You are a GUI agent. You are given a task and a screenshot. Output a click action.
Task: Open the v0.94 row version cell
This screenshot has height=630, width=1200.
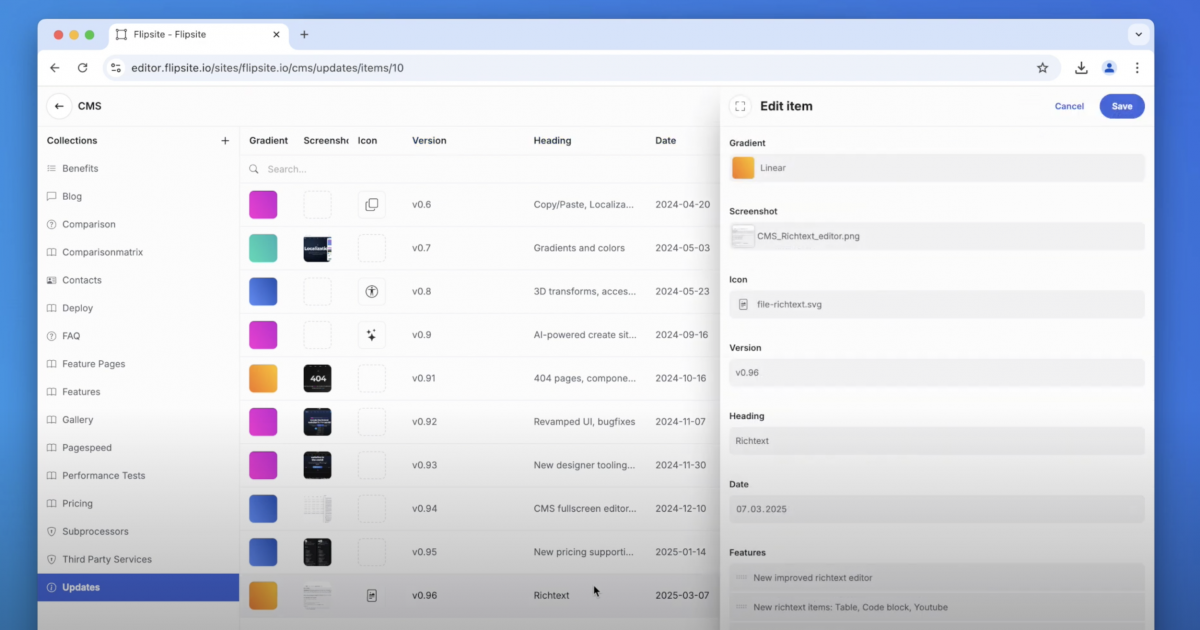pos(425,508)
